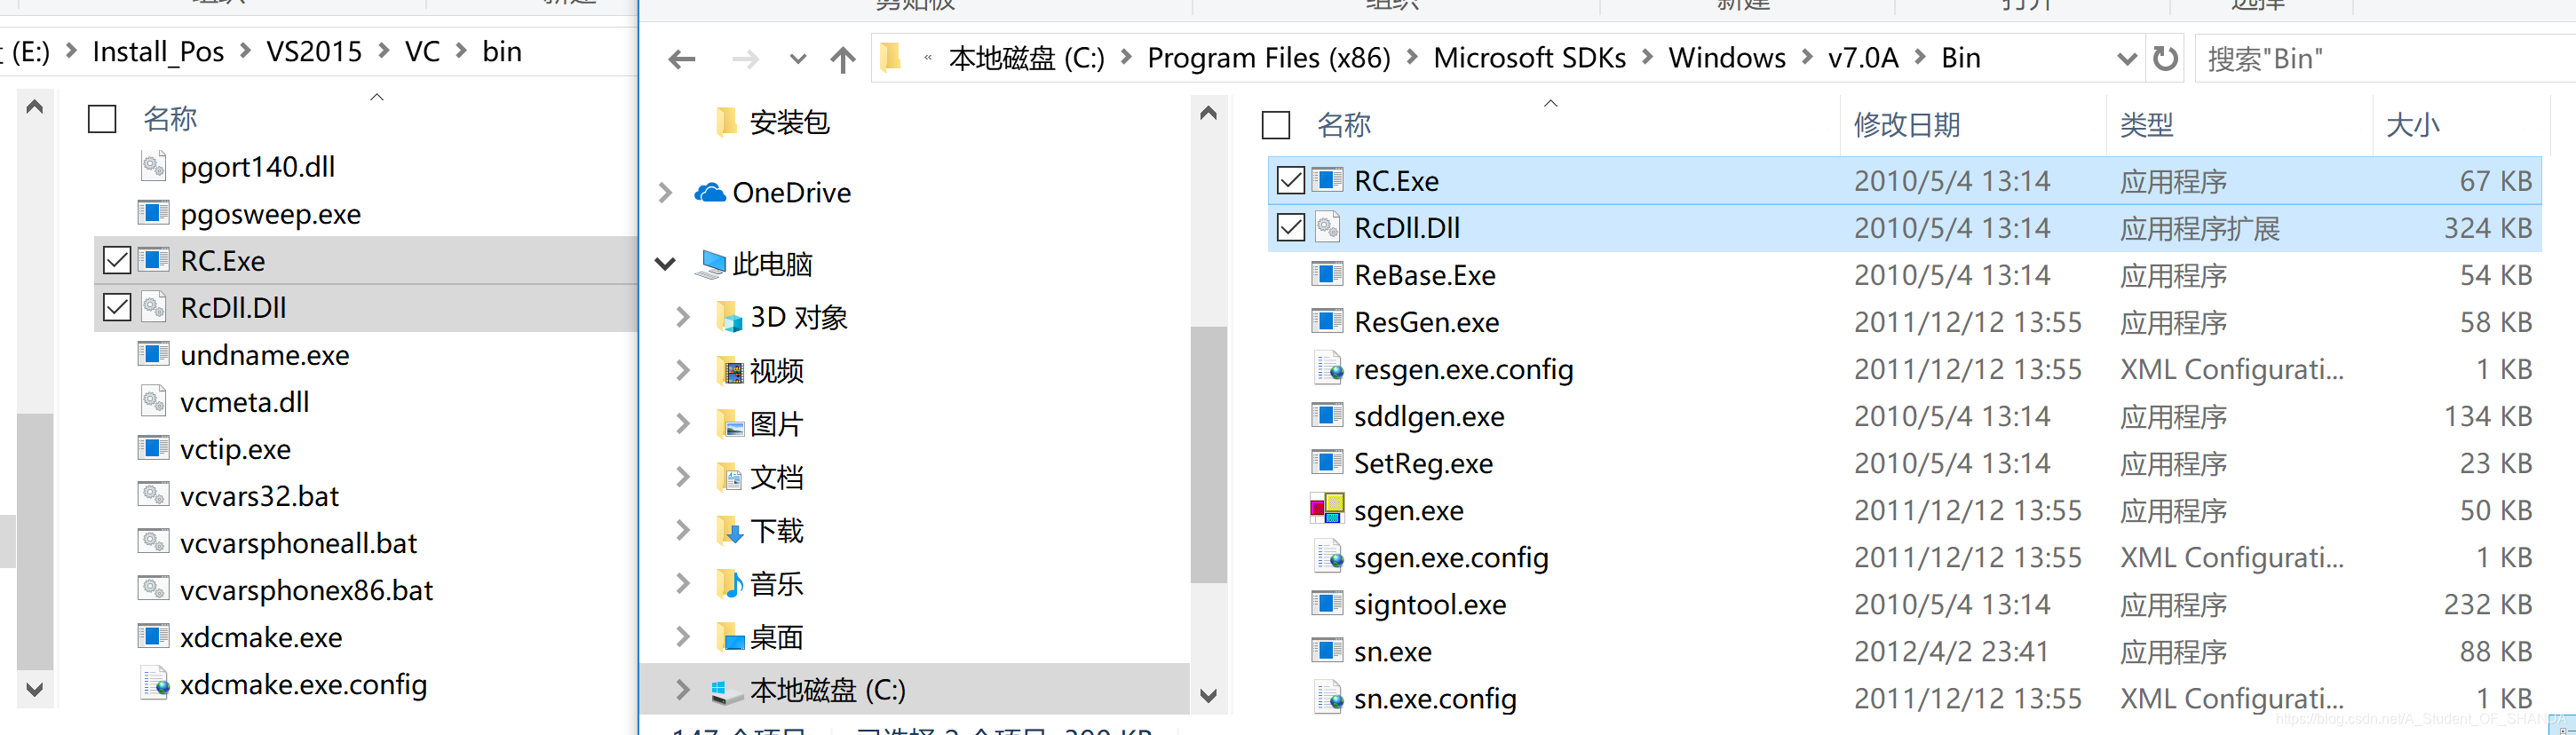
Task: Select the ResGen.exe file row
Action: (1904, 322)
